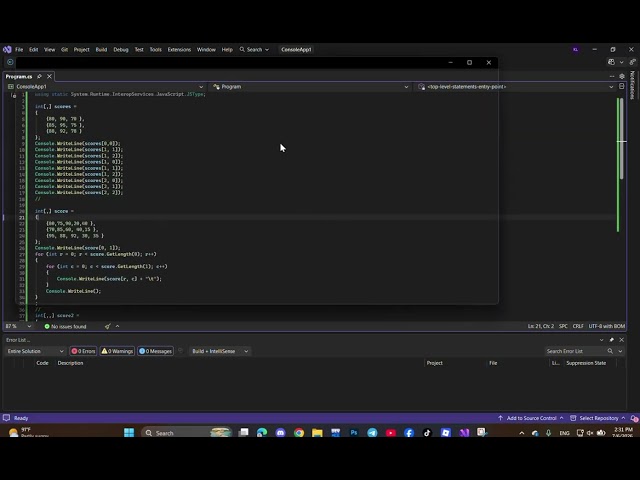Sort by the File column header
The width and height of the screenshot is (640, 480).
(493, 363)
